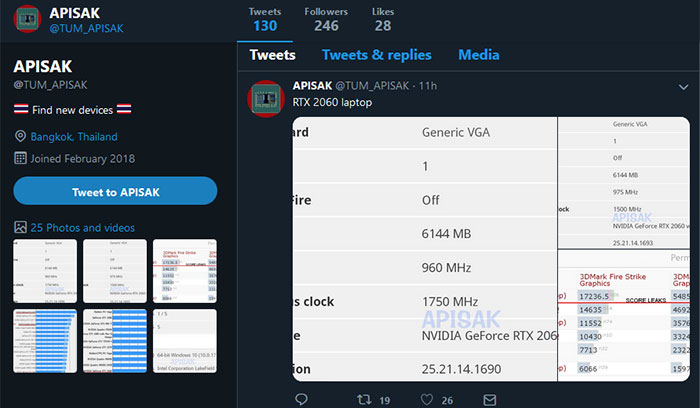700x408 pixels.
Task: Click the Tweet to APISAK button
Action: point(115,191)
